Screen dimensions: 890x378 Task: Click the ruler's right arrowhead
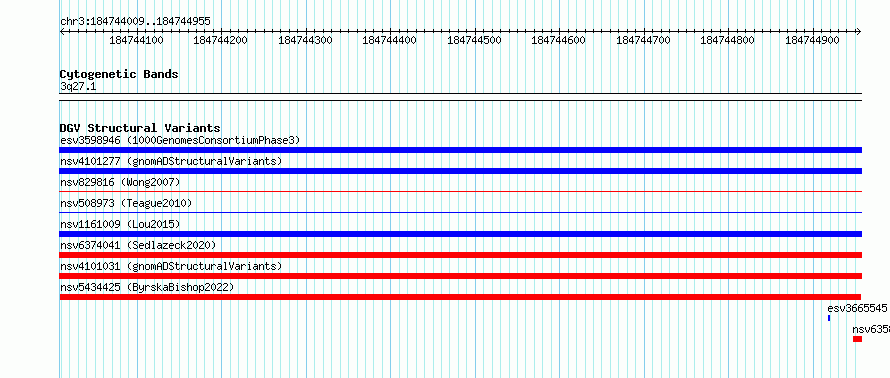[859, 32]
